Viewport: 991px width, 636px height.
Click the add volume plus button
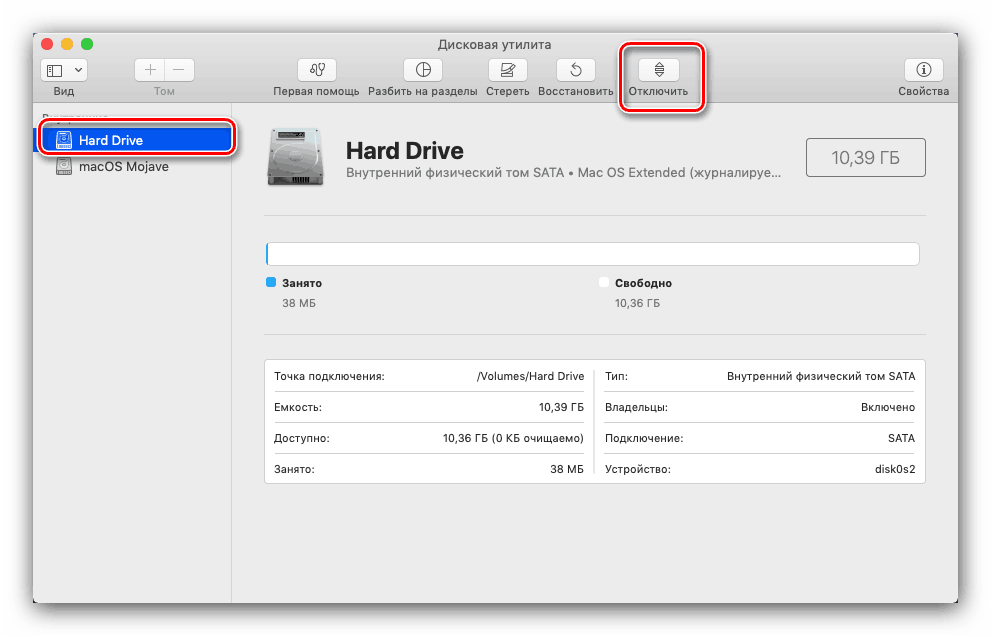click(150, 70)
